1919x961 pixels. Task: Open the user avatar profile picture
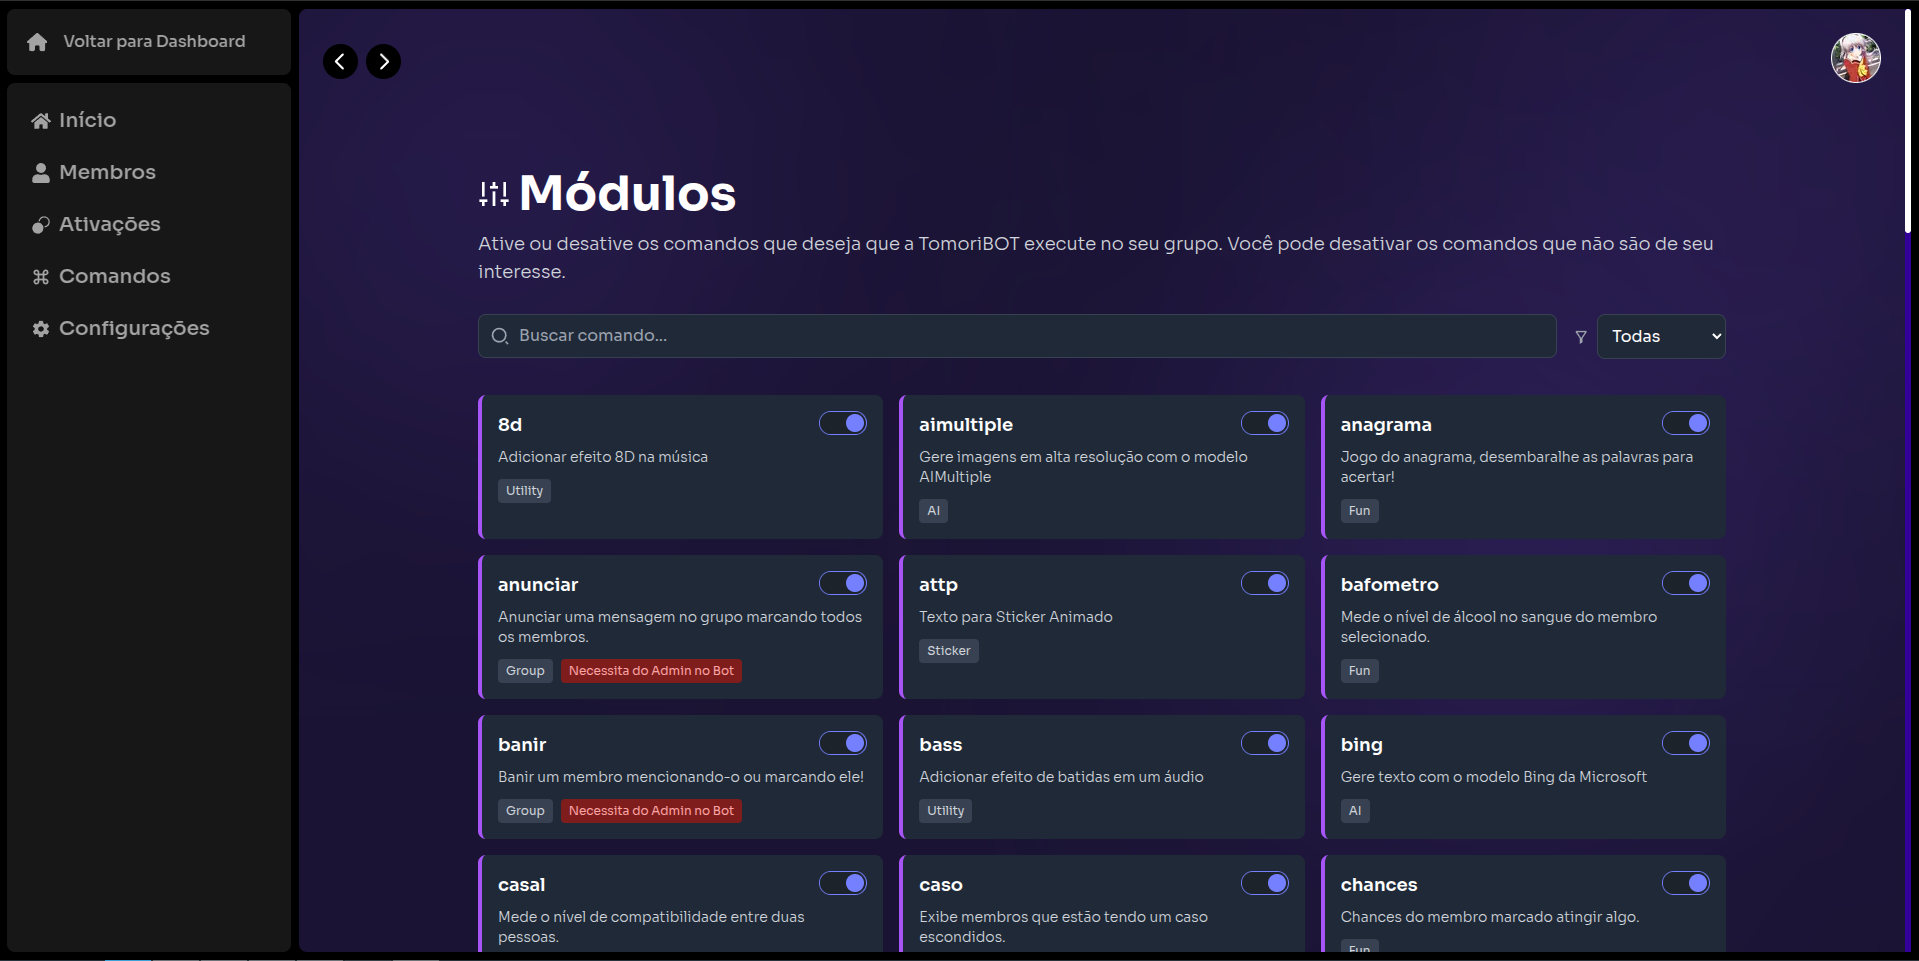click(1855, 58)
